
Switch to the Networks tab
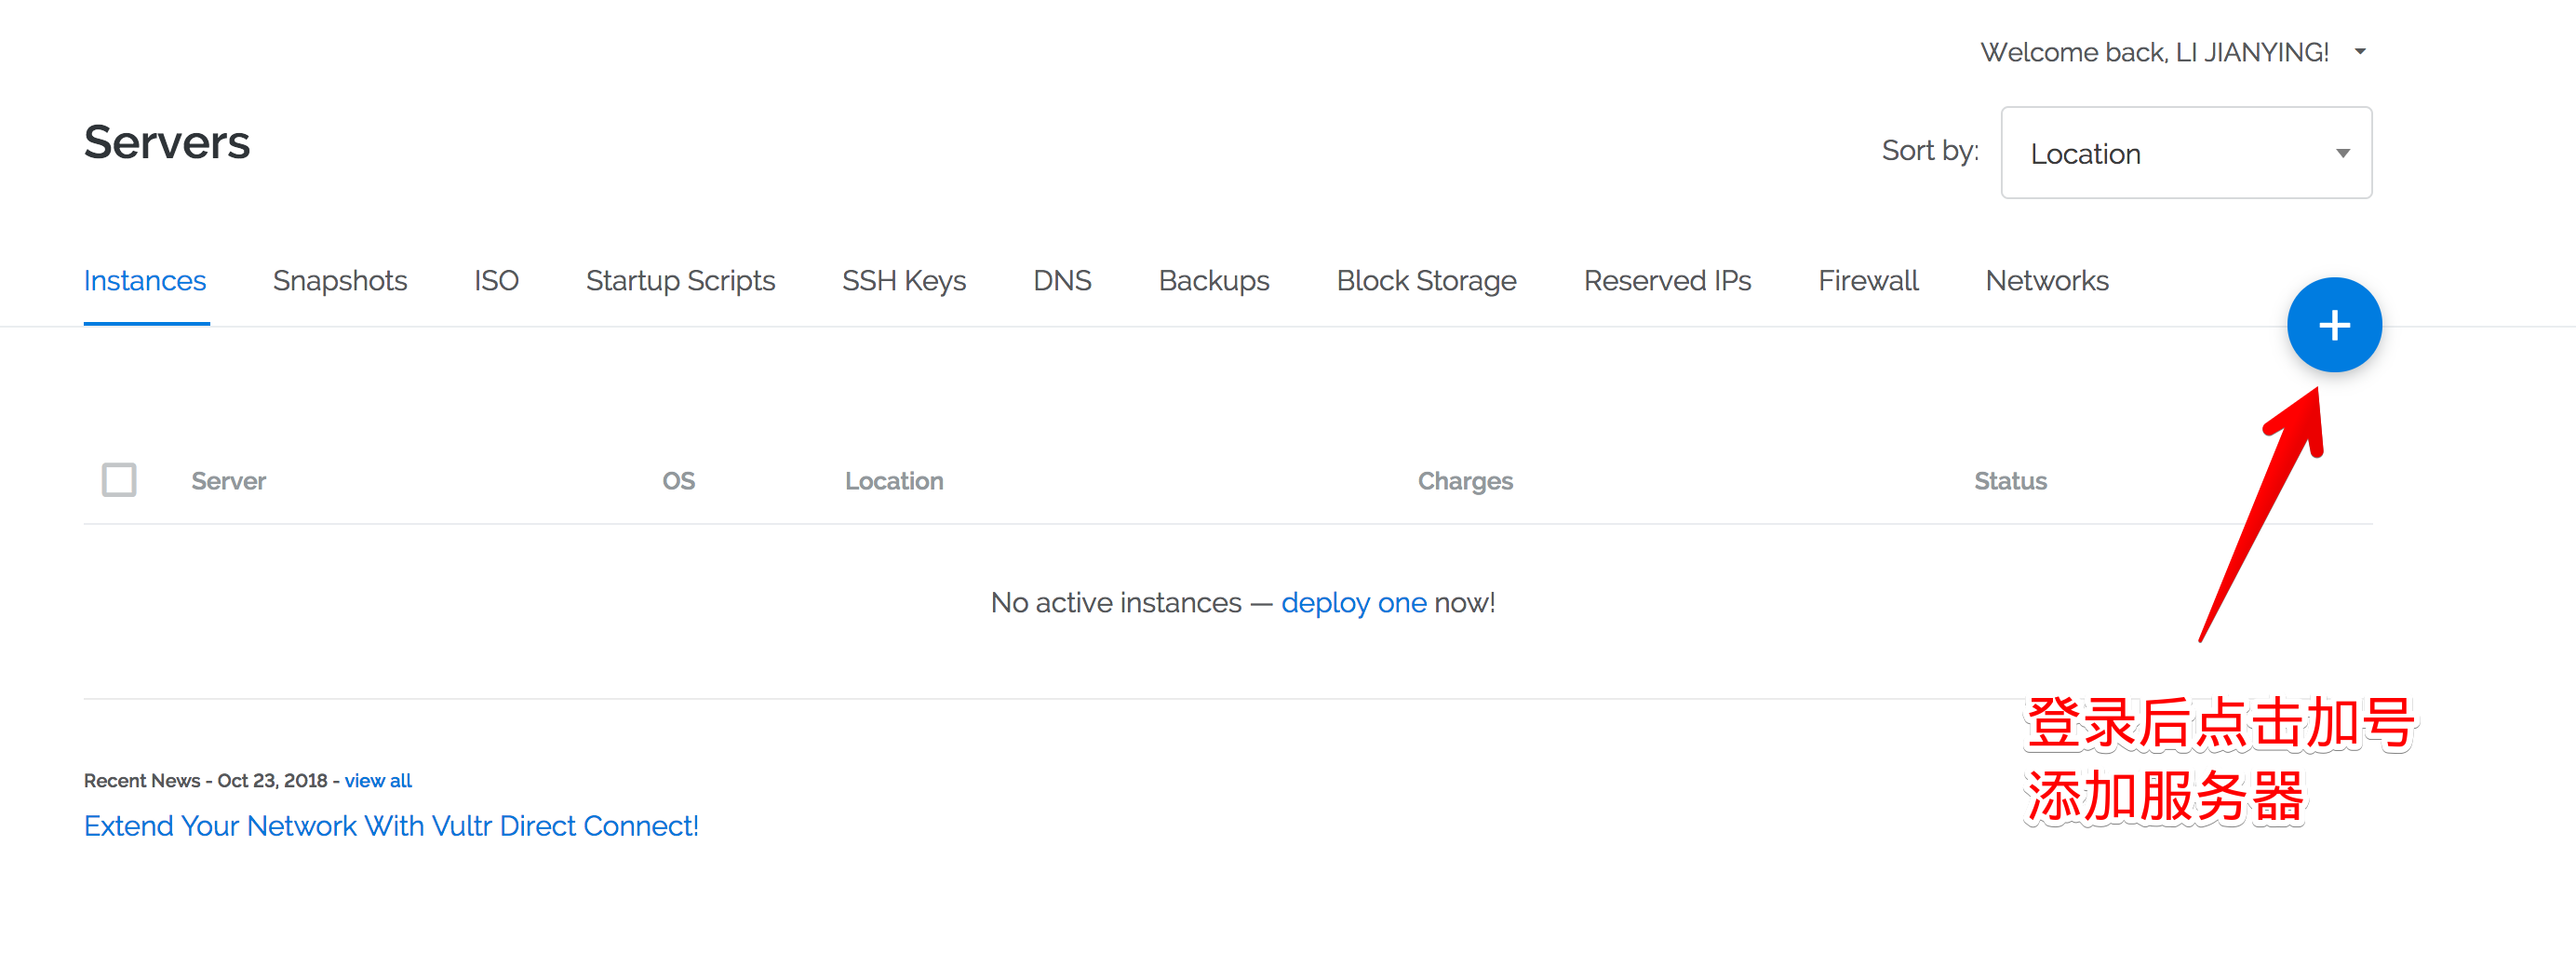coord(2046,281)
